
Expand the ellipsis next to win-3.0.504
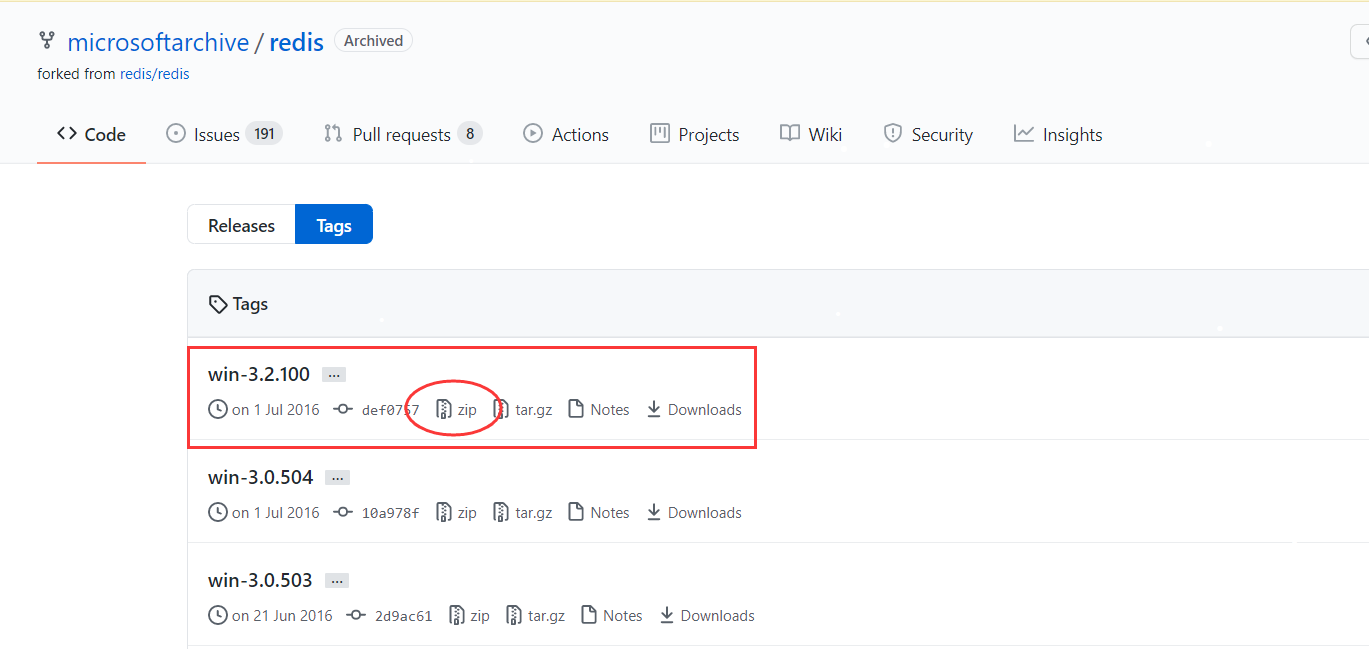(x=337, y=478)
